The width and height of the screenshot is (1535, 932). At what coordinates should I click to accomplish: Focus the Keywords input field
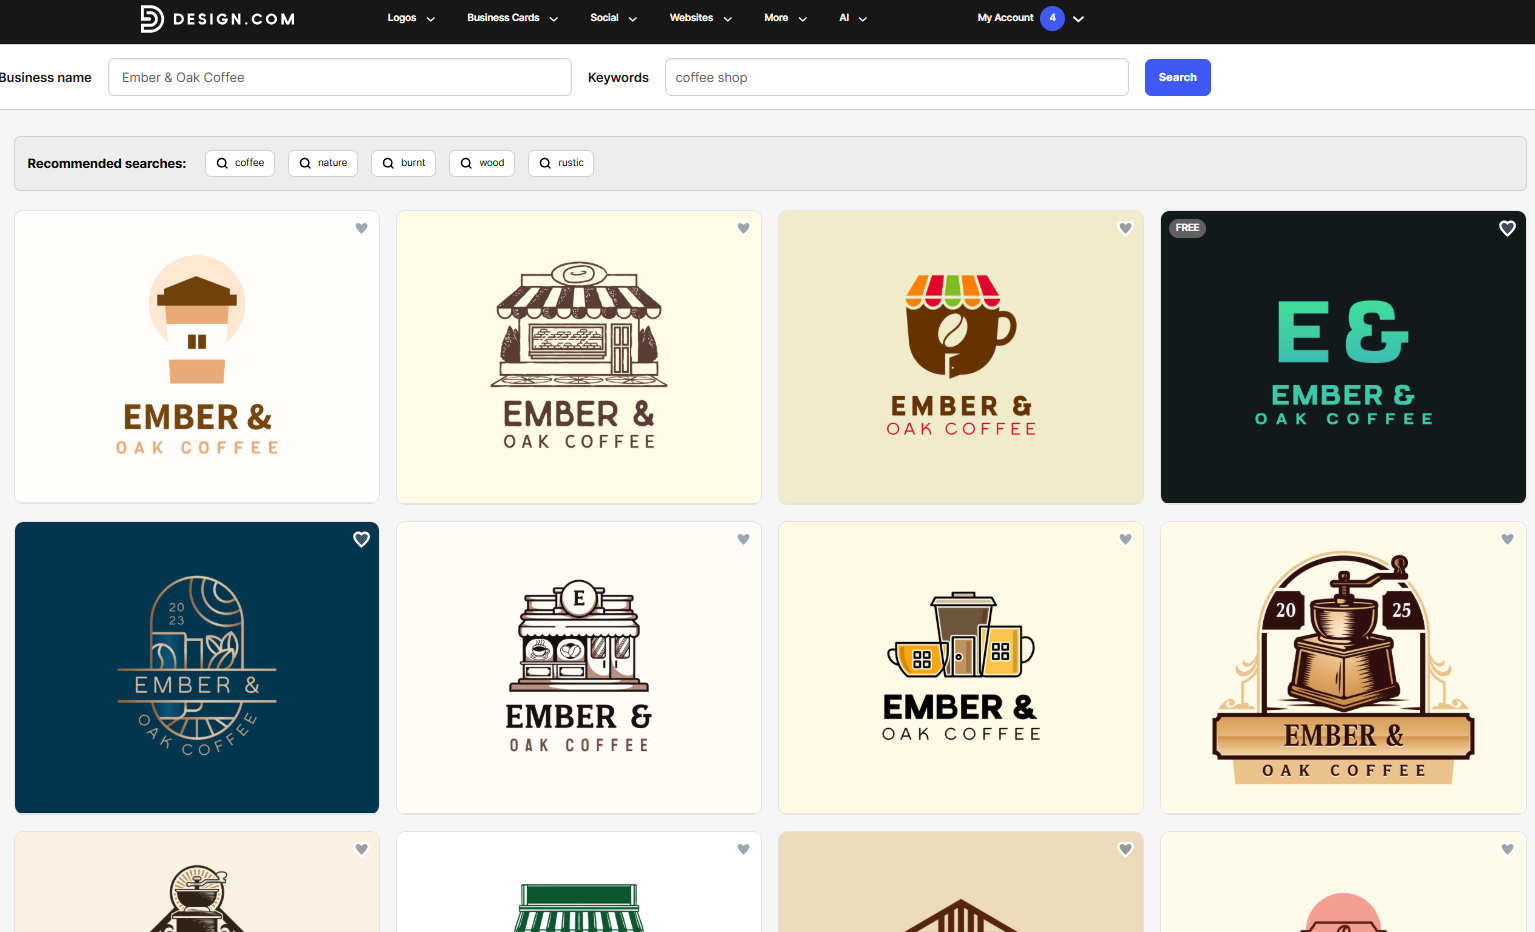(x=897, y=77)
